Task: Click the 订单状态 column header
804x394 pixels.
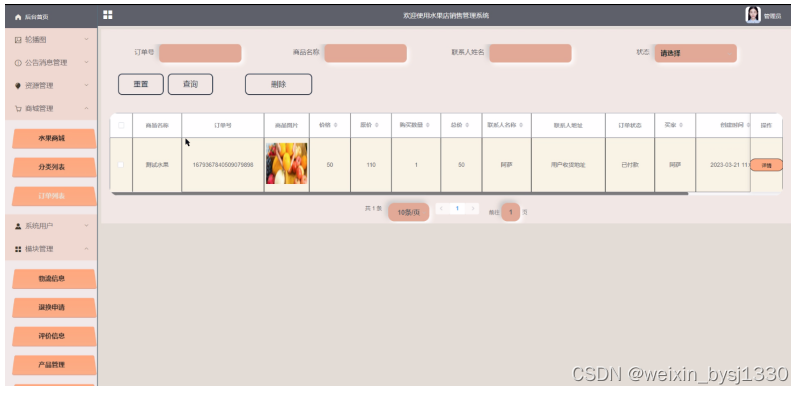Action: coord(630,125)
